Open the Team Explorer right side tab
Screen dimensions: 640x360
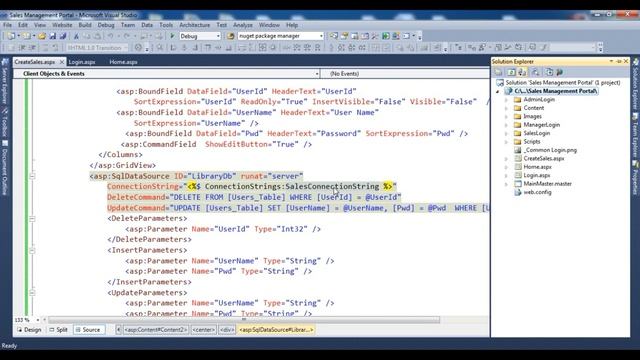[636, 136]
